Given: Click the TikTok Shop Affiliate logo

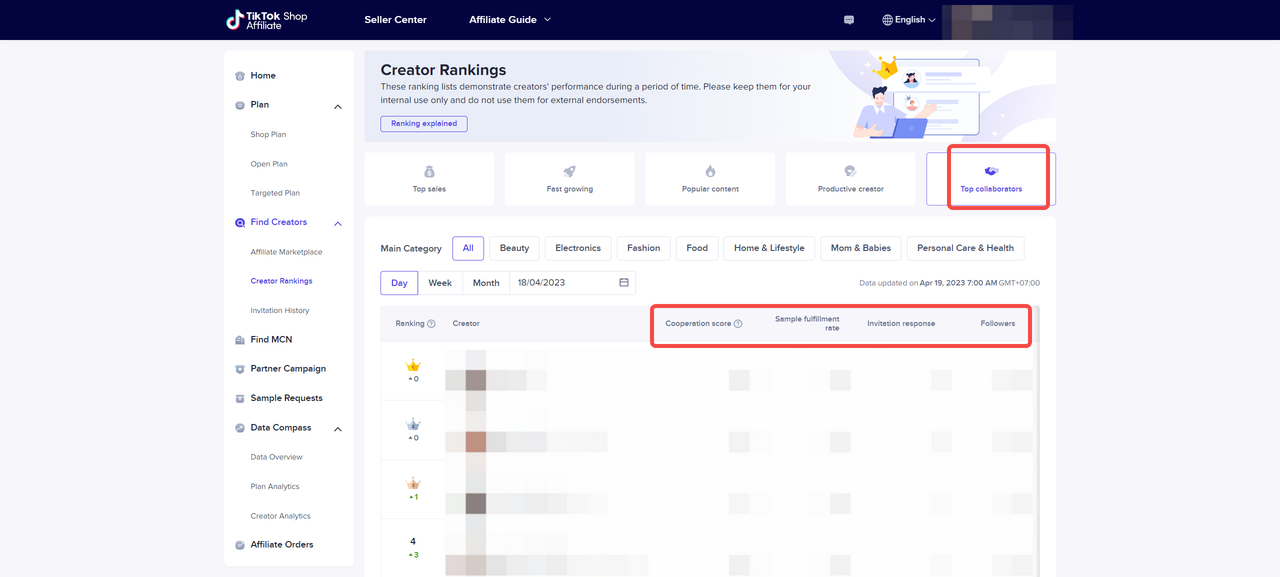Looking at the screenshot, I should point(266,20).
